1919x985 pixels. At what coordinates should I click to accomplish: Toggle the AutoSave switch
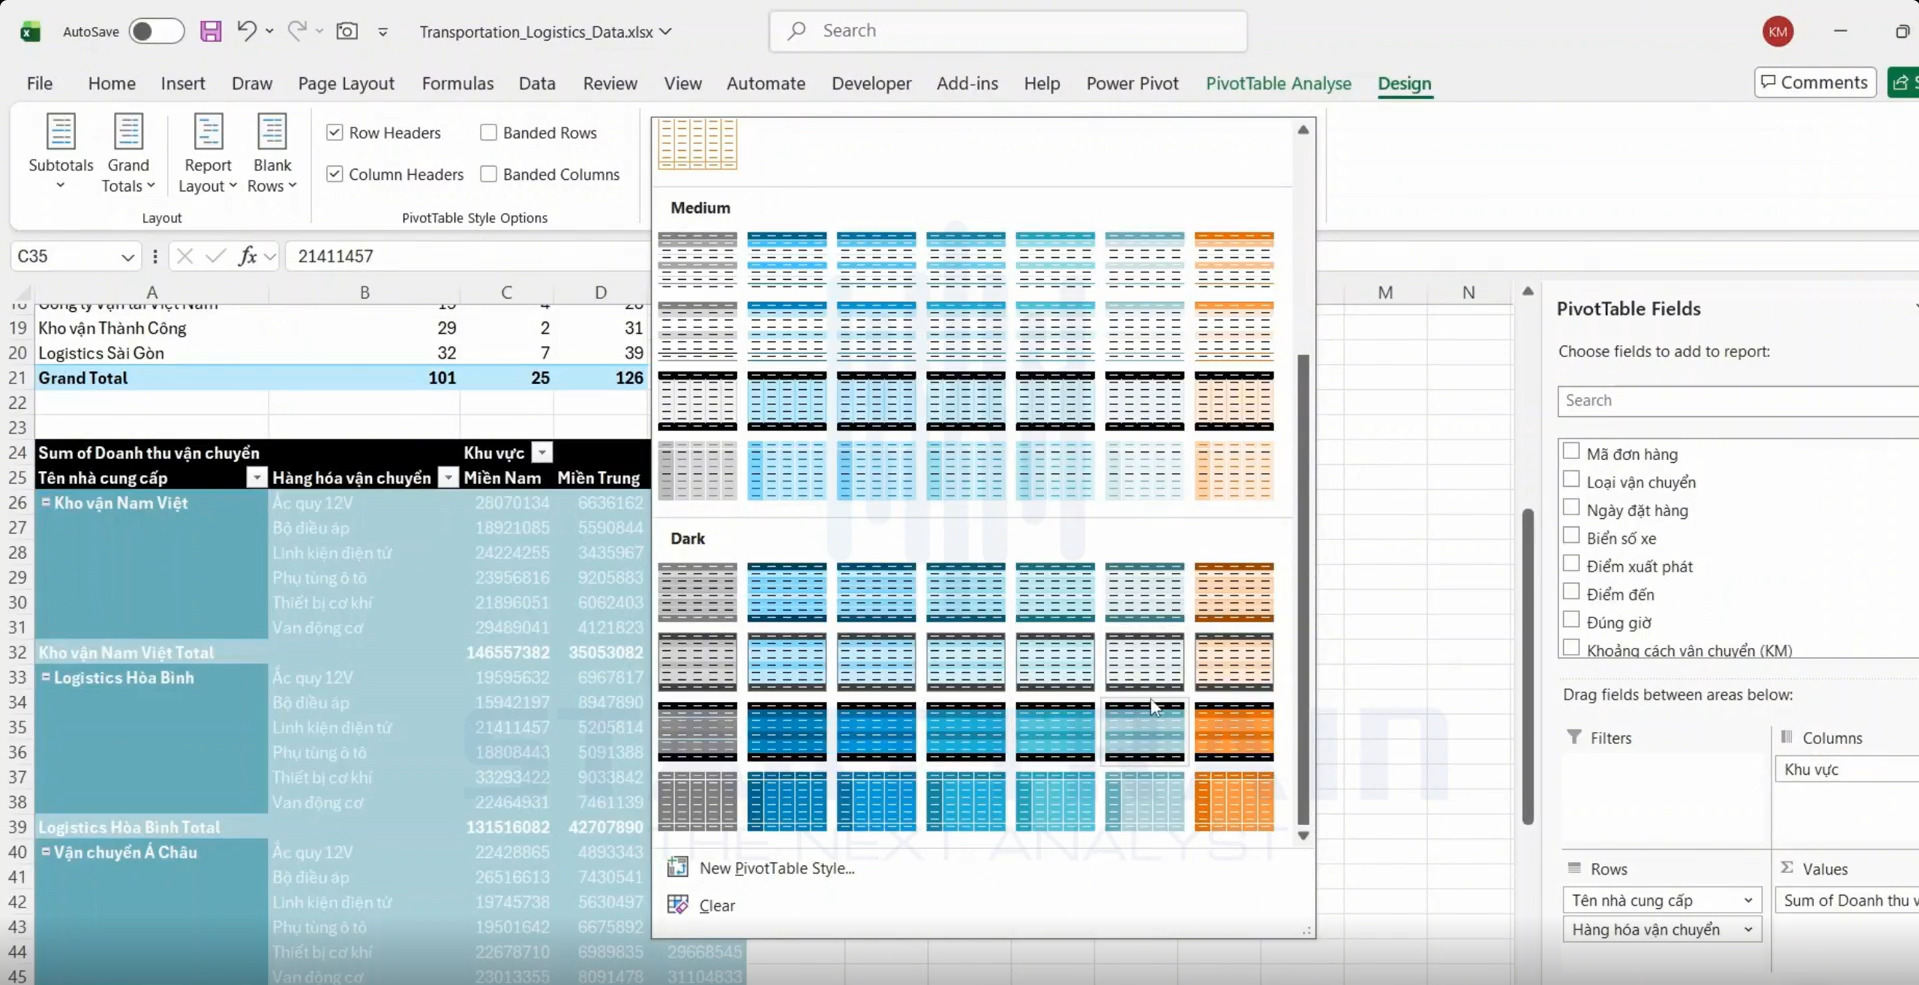[157, 31]
